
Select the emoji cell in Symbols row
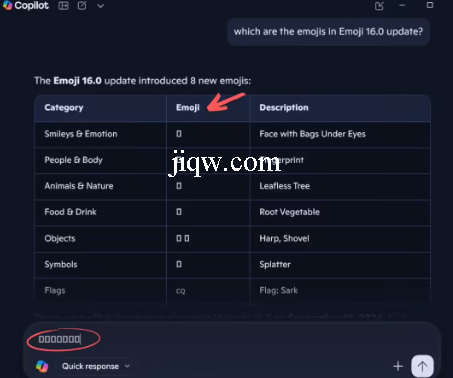coord(179,264)
